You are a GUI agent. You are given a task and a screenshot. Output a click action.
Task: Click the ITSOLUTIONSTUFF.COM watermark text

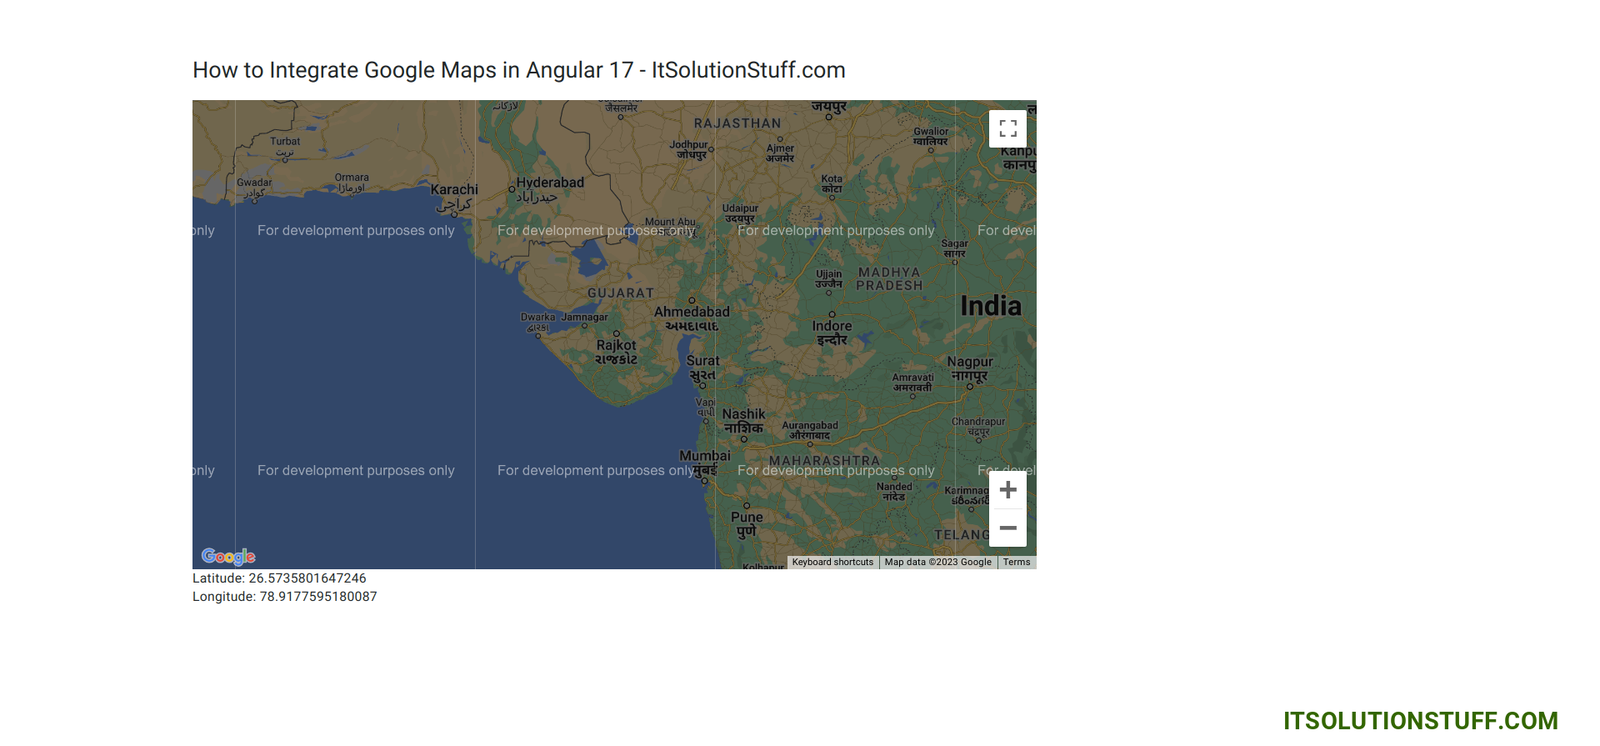[1420, 721]
